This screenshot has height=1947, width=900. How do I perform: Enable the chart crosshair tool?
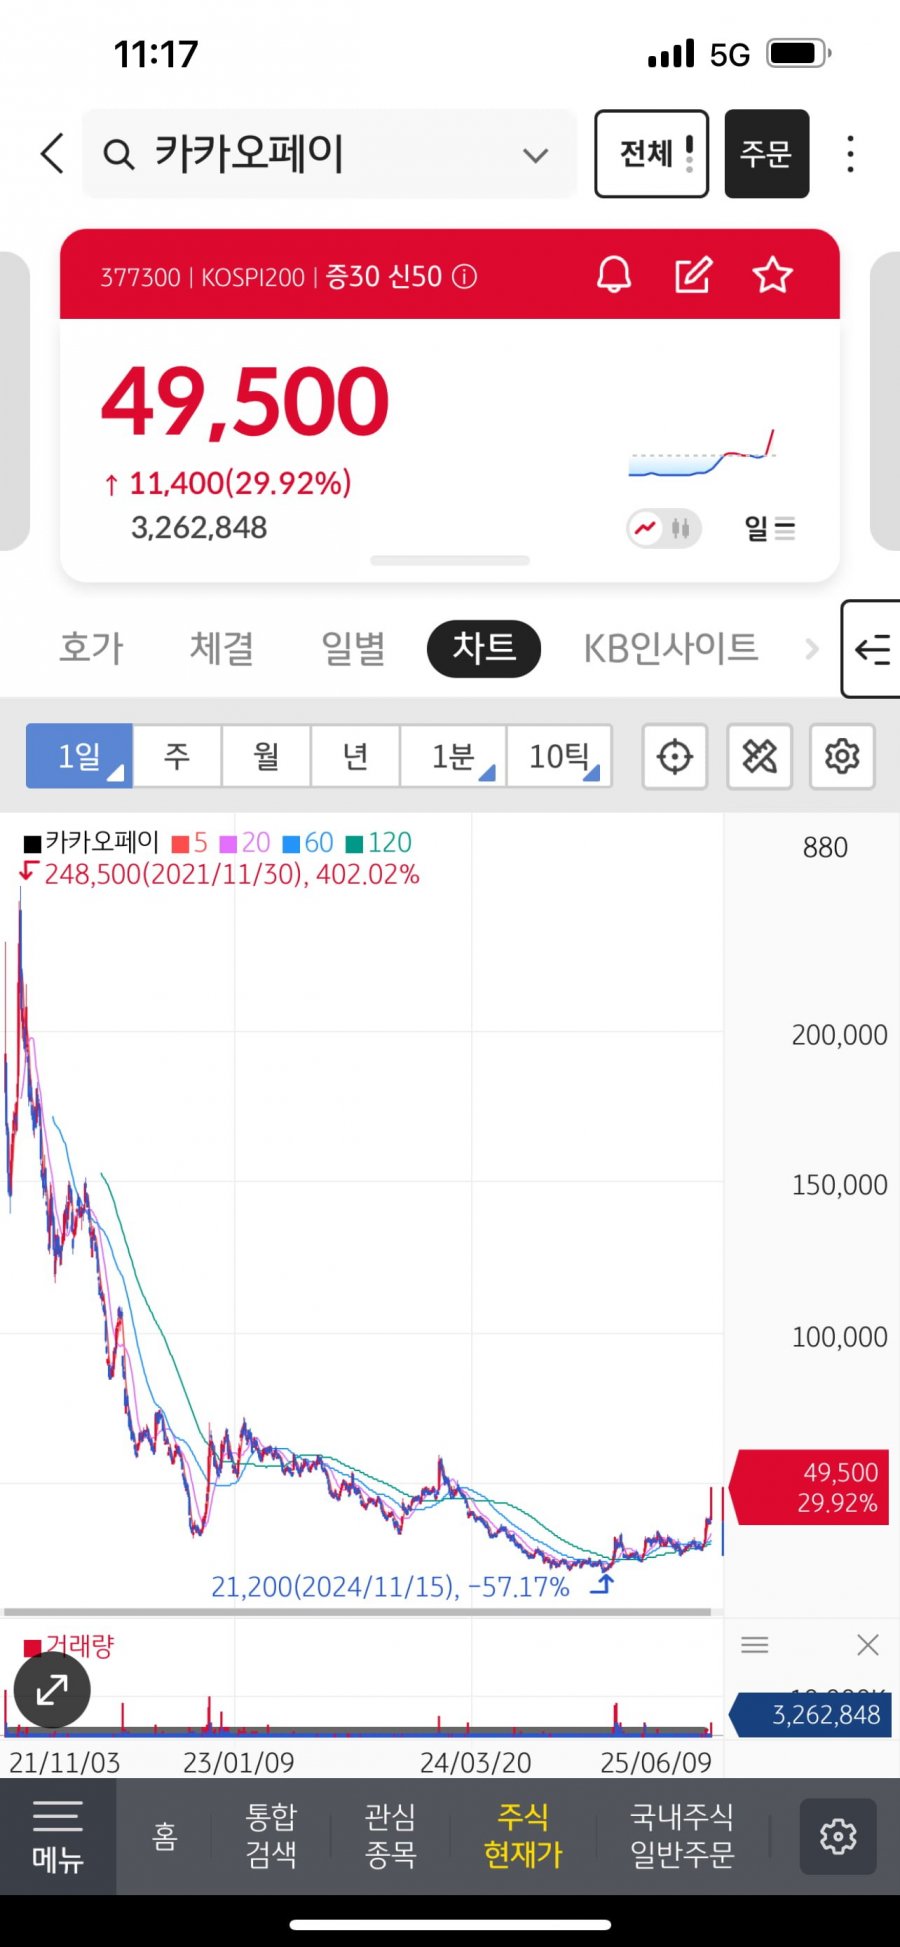[675, 756]
